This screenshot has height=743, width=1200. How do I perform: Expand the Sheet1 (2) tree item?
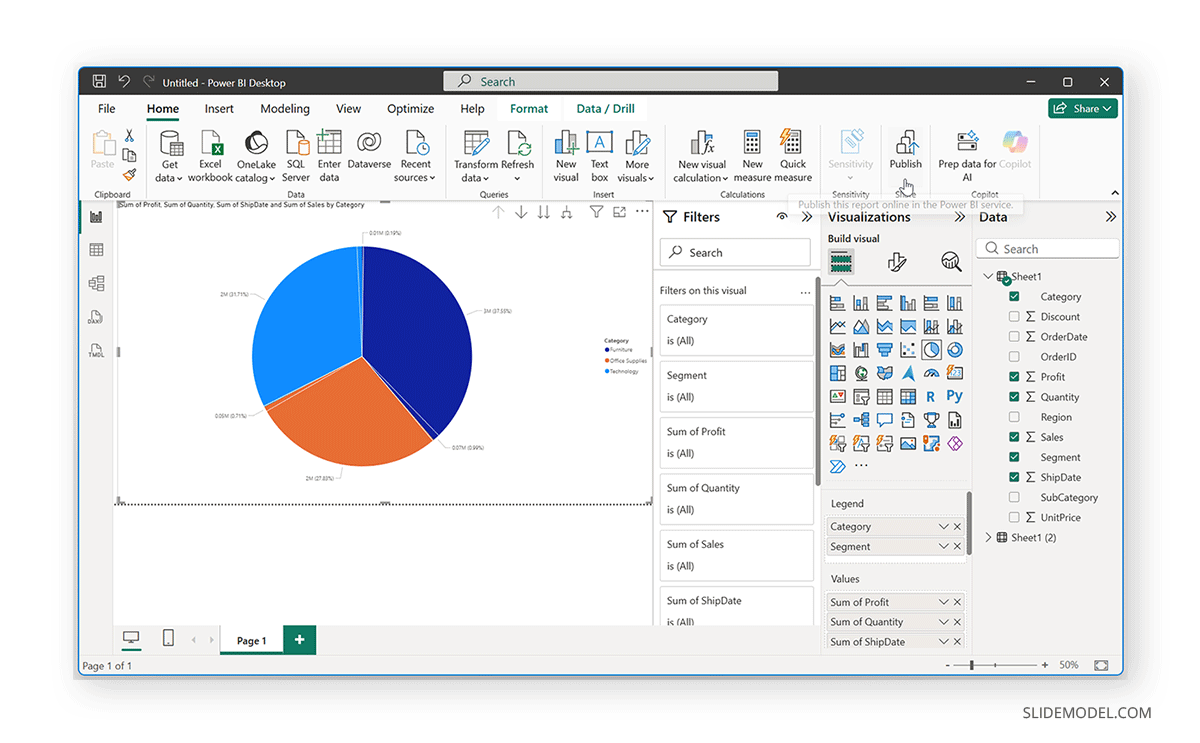tap(988, 537)
